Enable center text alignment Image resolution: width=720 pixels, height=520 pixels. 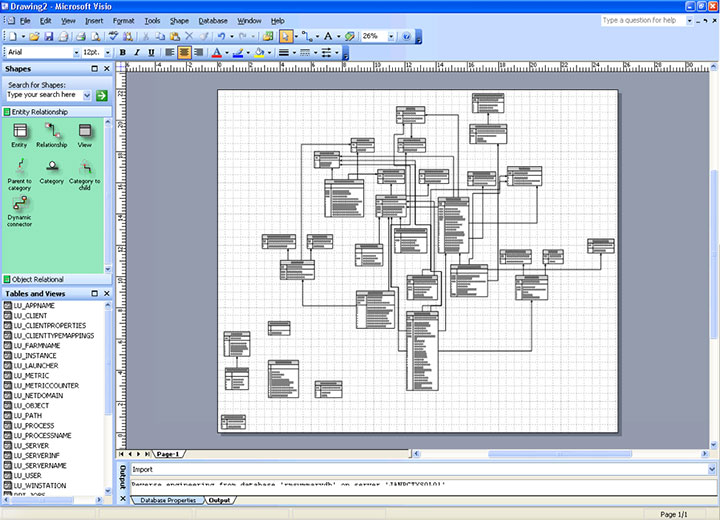185,52
